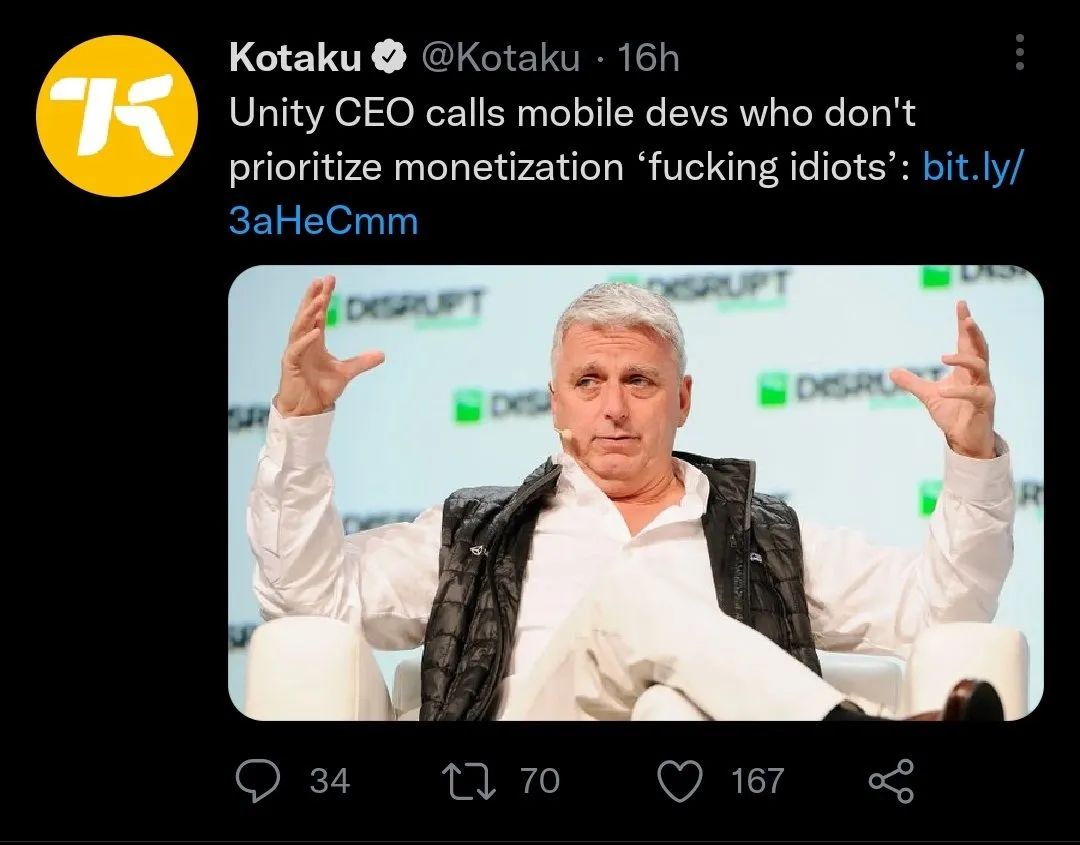1080x845 pixels.
Task: Open the three-dot more options menu
Action: click(x=1021, y=52)
